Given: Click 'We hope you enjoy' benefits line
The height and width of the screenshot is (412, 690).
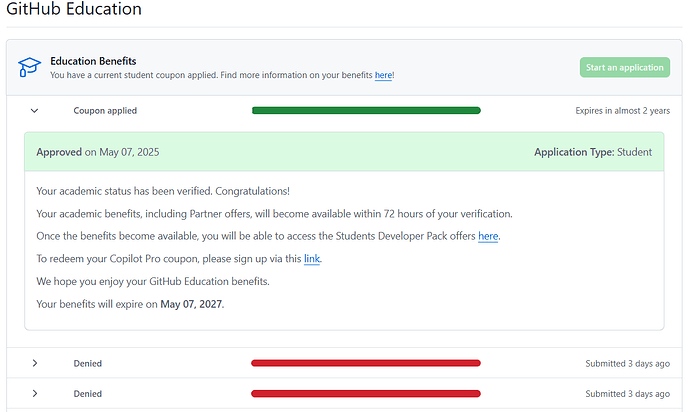Looking at the screenshot, I should tap(153, 281).
